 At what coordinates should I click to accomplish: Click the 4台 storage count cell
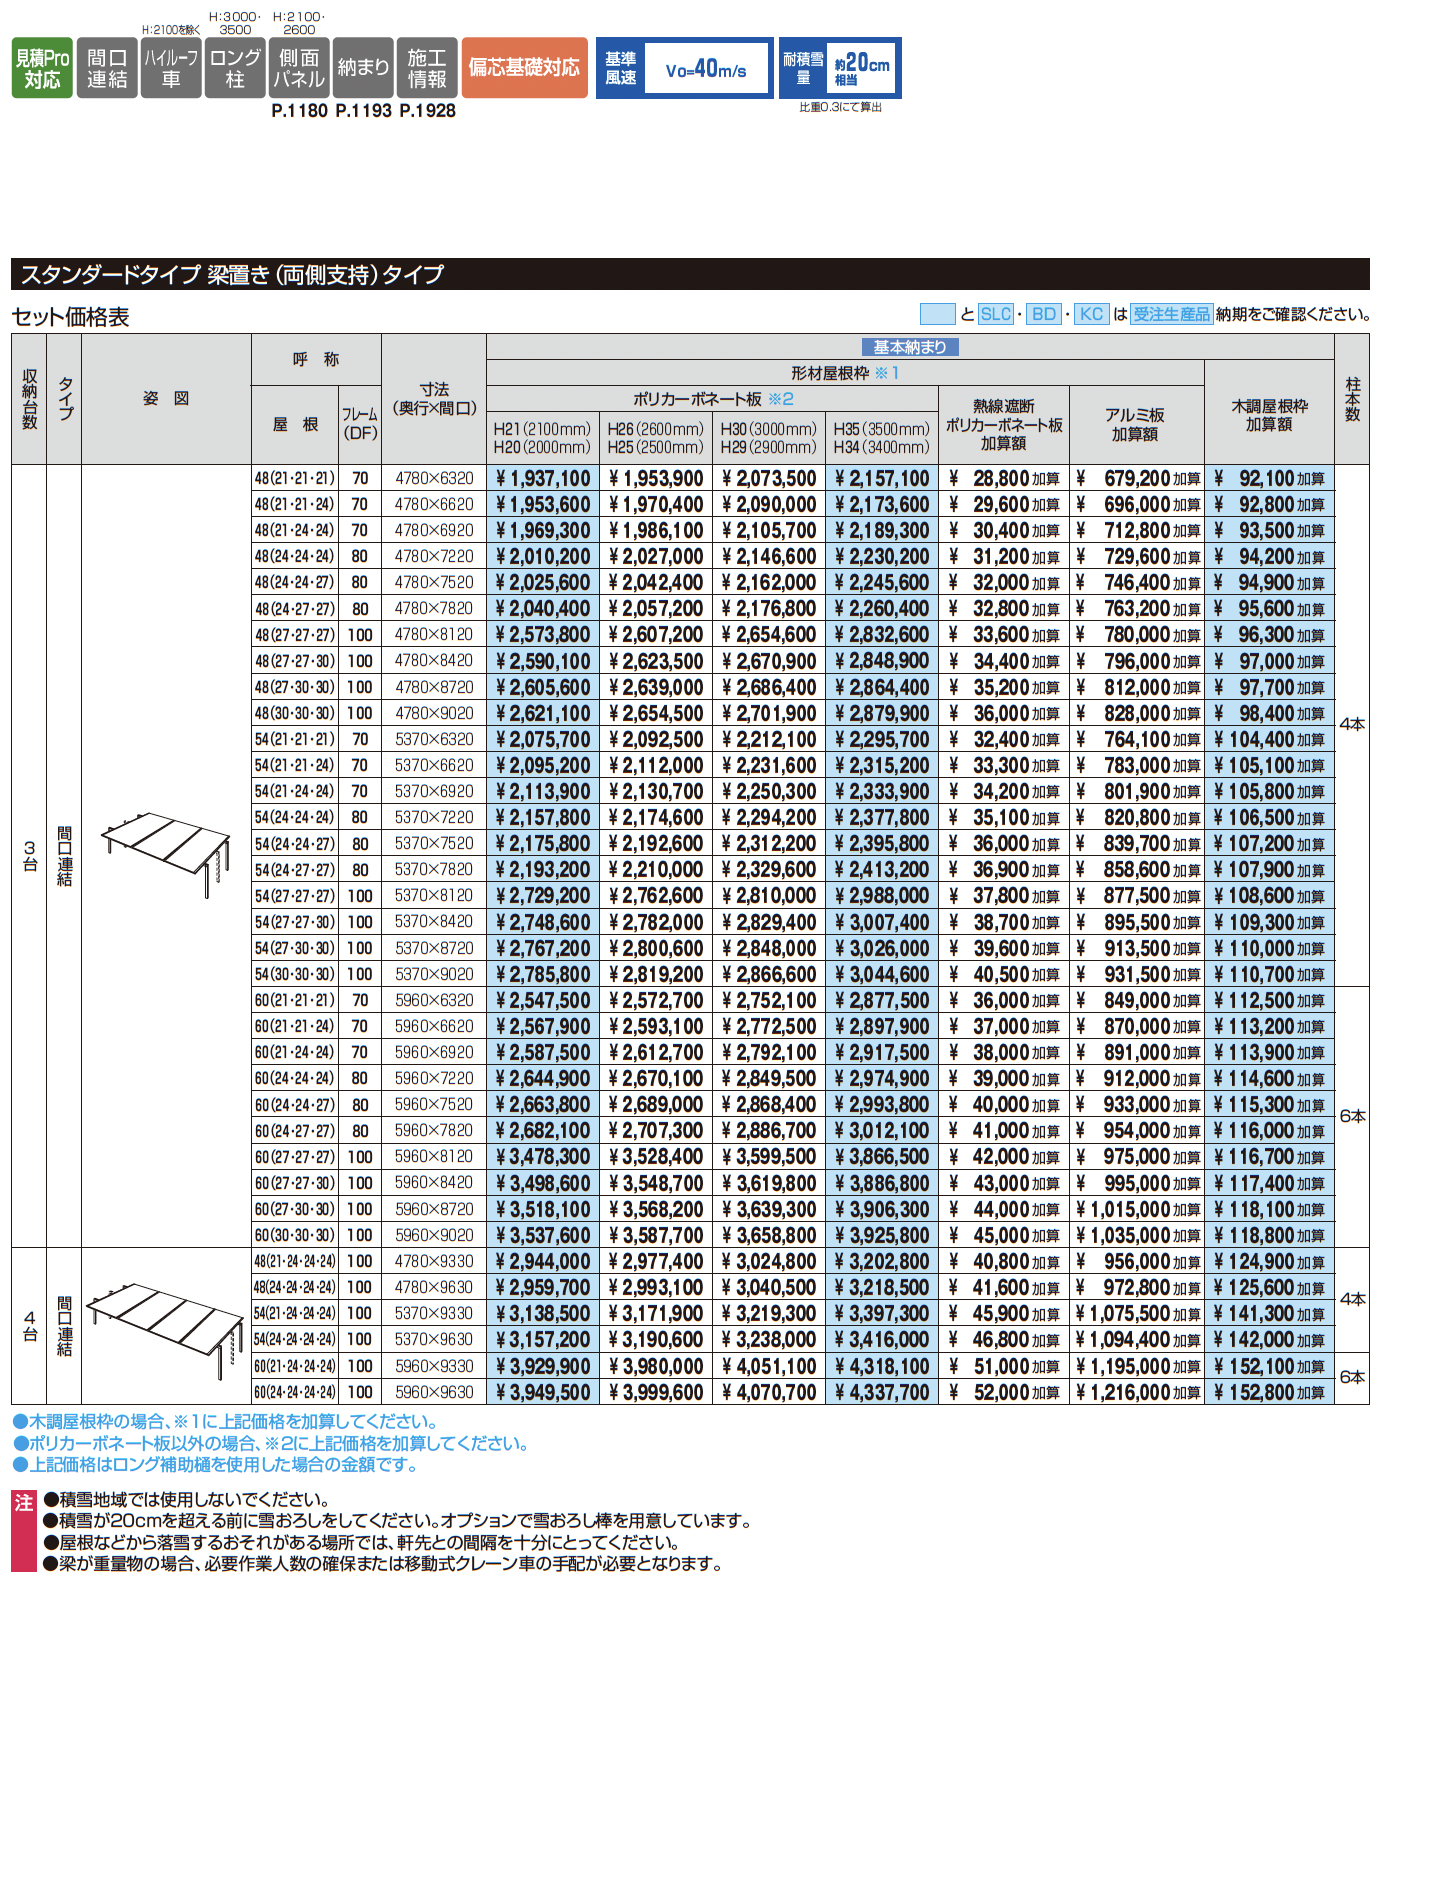pos(29,1326)
